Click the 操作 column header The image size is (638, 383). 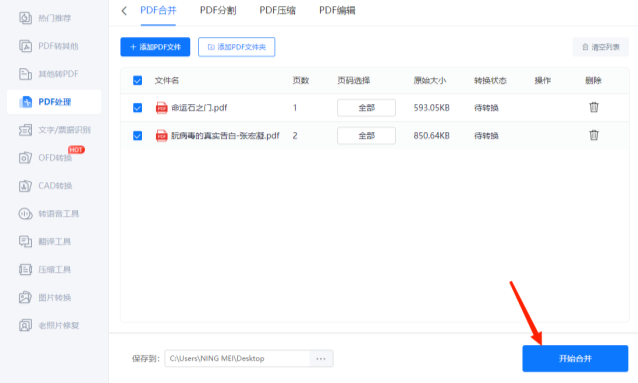tap(542, 81)
